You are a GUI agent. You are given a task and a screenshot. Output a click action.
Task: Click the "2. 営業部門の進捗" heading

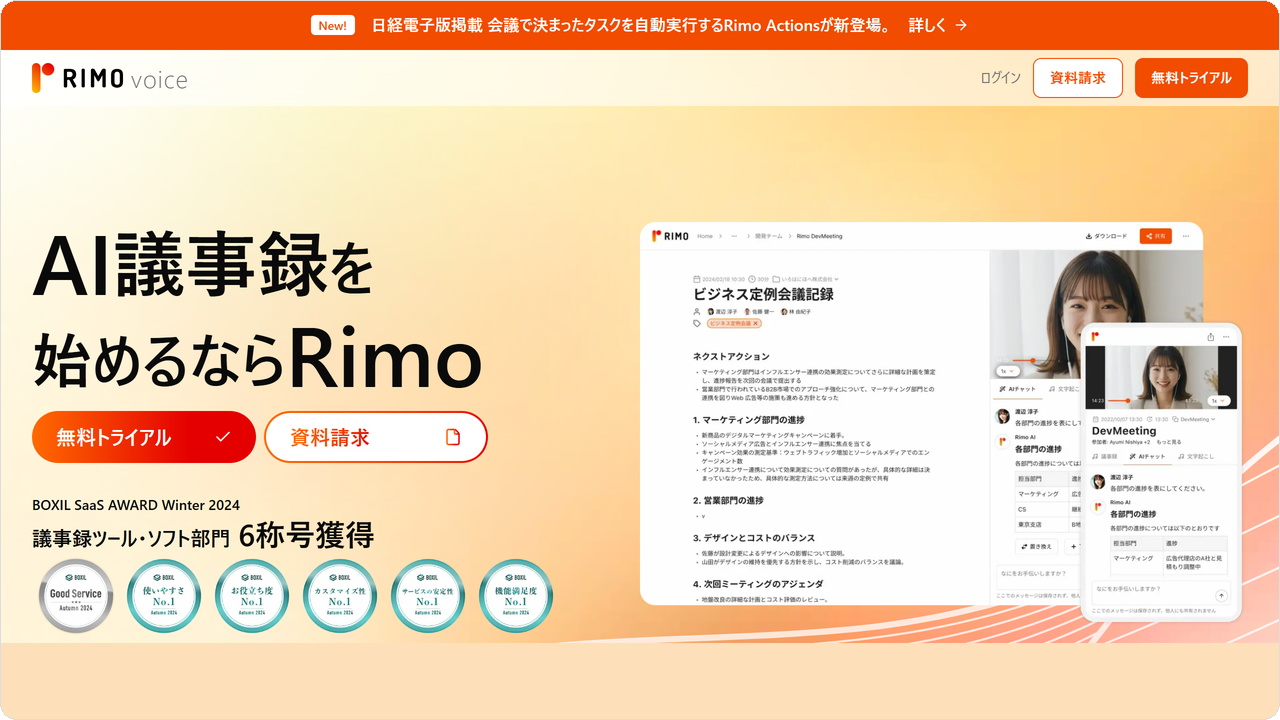pos(728,500)
